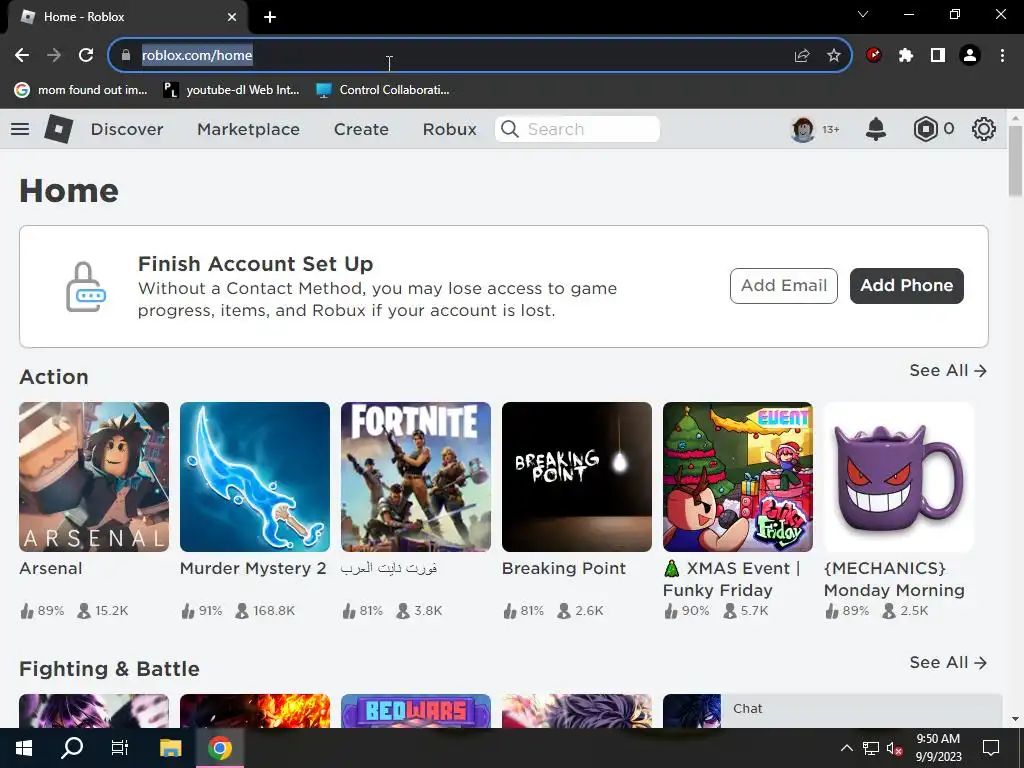1024x768 pixels.
Task: Open the Chrome profile icon
Action: click(970, 56)
